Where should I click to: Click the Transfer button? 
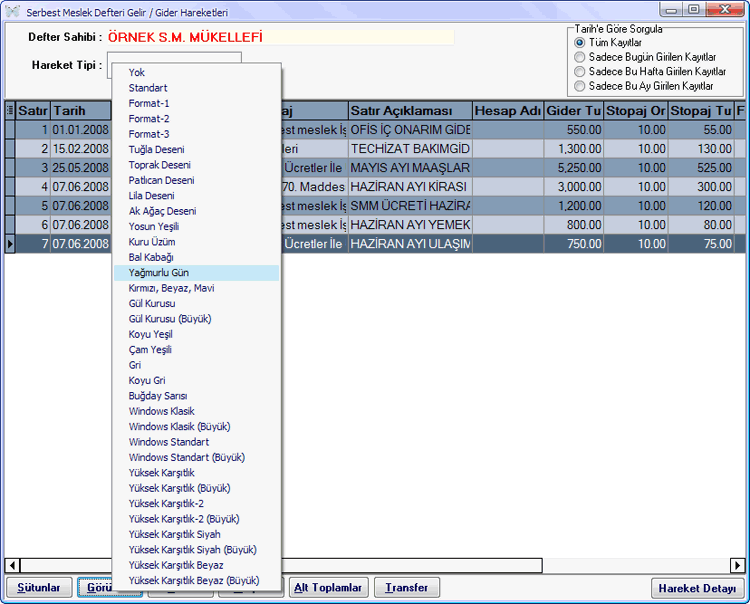[407, 588]
